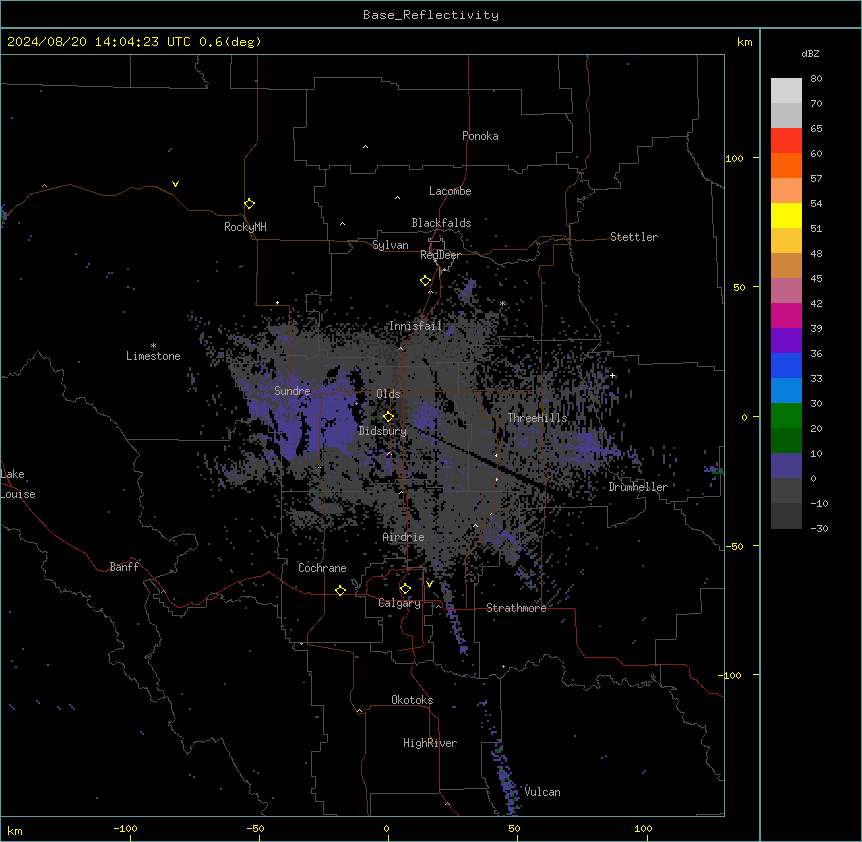862x842 pixels.
Task: Select the light gray 80 dBZ legend swatch
Action: coord(786,90)
